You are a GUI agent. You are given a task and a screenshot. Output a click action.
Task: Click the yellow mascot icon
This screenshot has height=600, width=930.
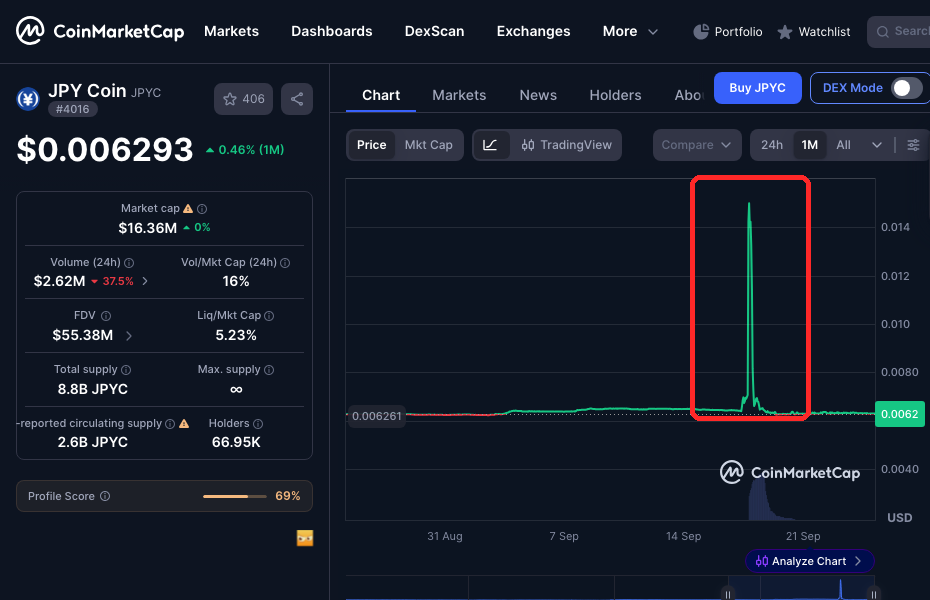305,538
